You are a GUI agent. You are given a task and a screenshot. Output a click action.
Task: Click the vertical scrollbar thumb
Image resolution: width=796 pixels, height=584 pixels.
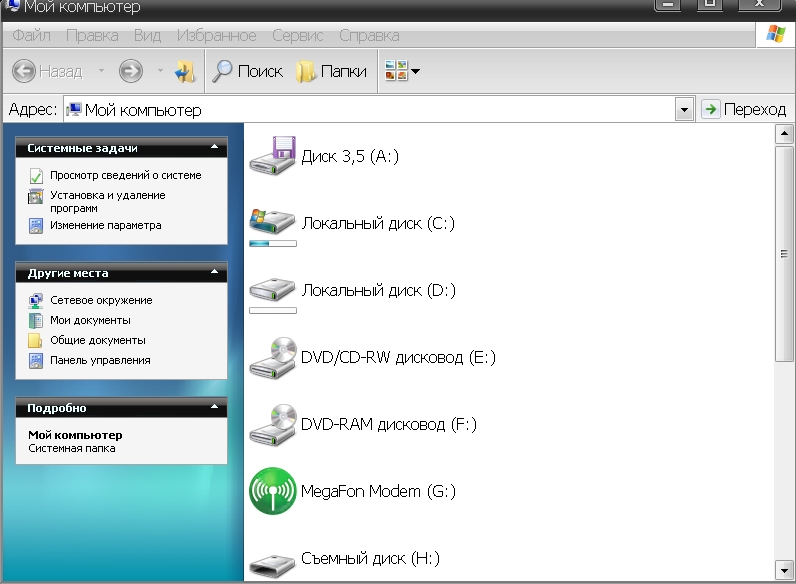784,254
